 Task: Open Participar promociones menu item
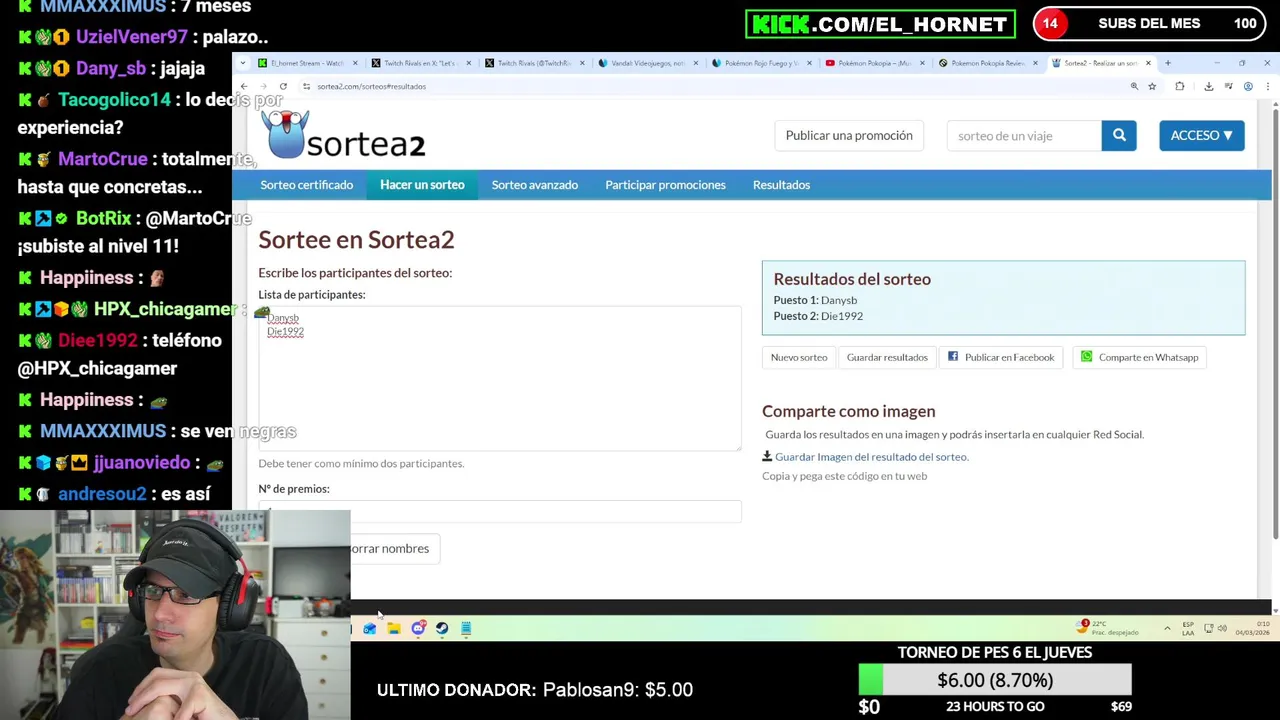tap(665, 185)
